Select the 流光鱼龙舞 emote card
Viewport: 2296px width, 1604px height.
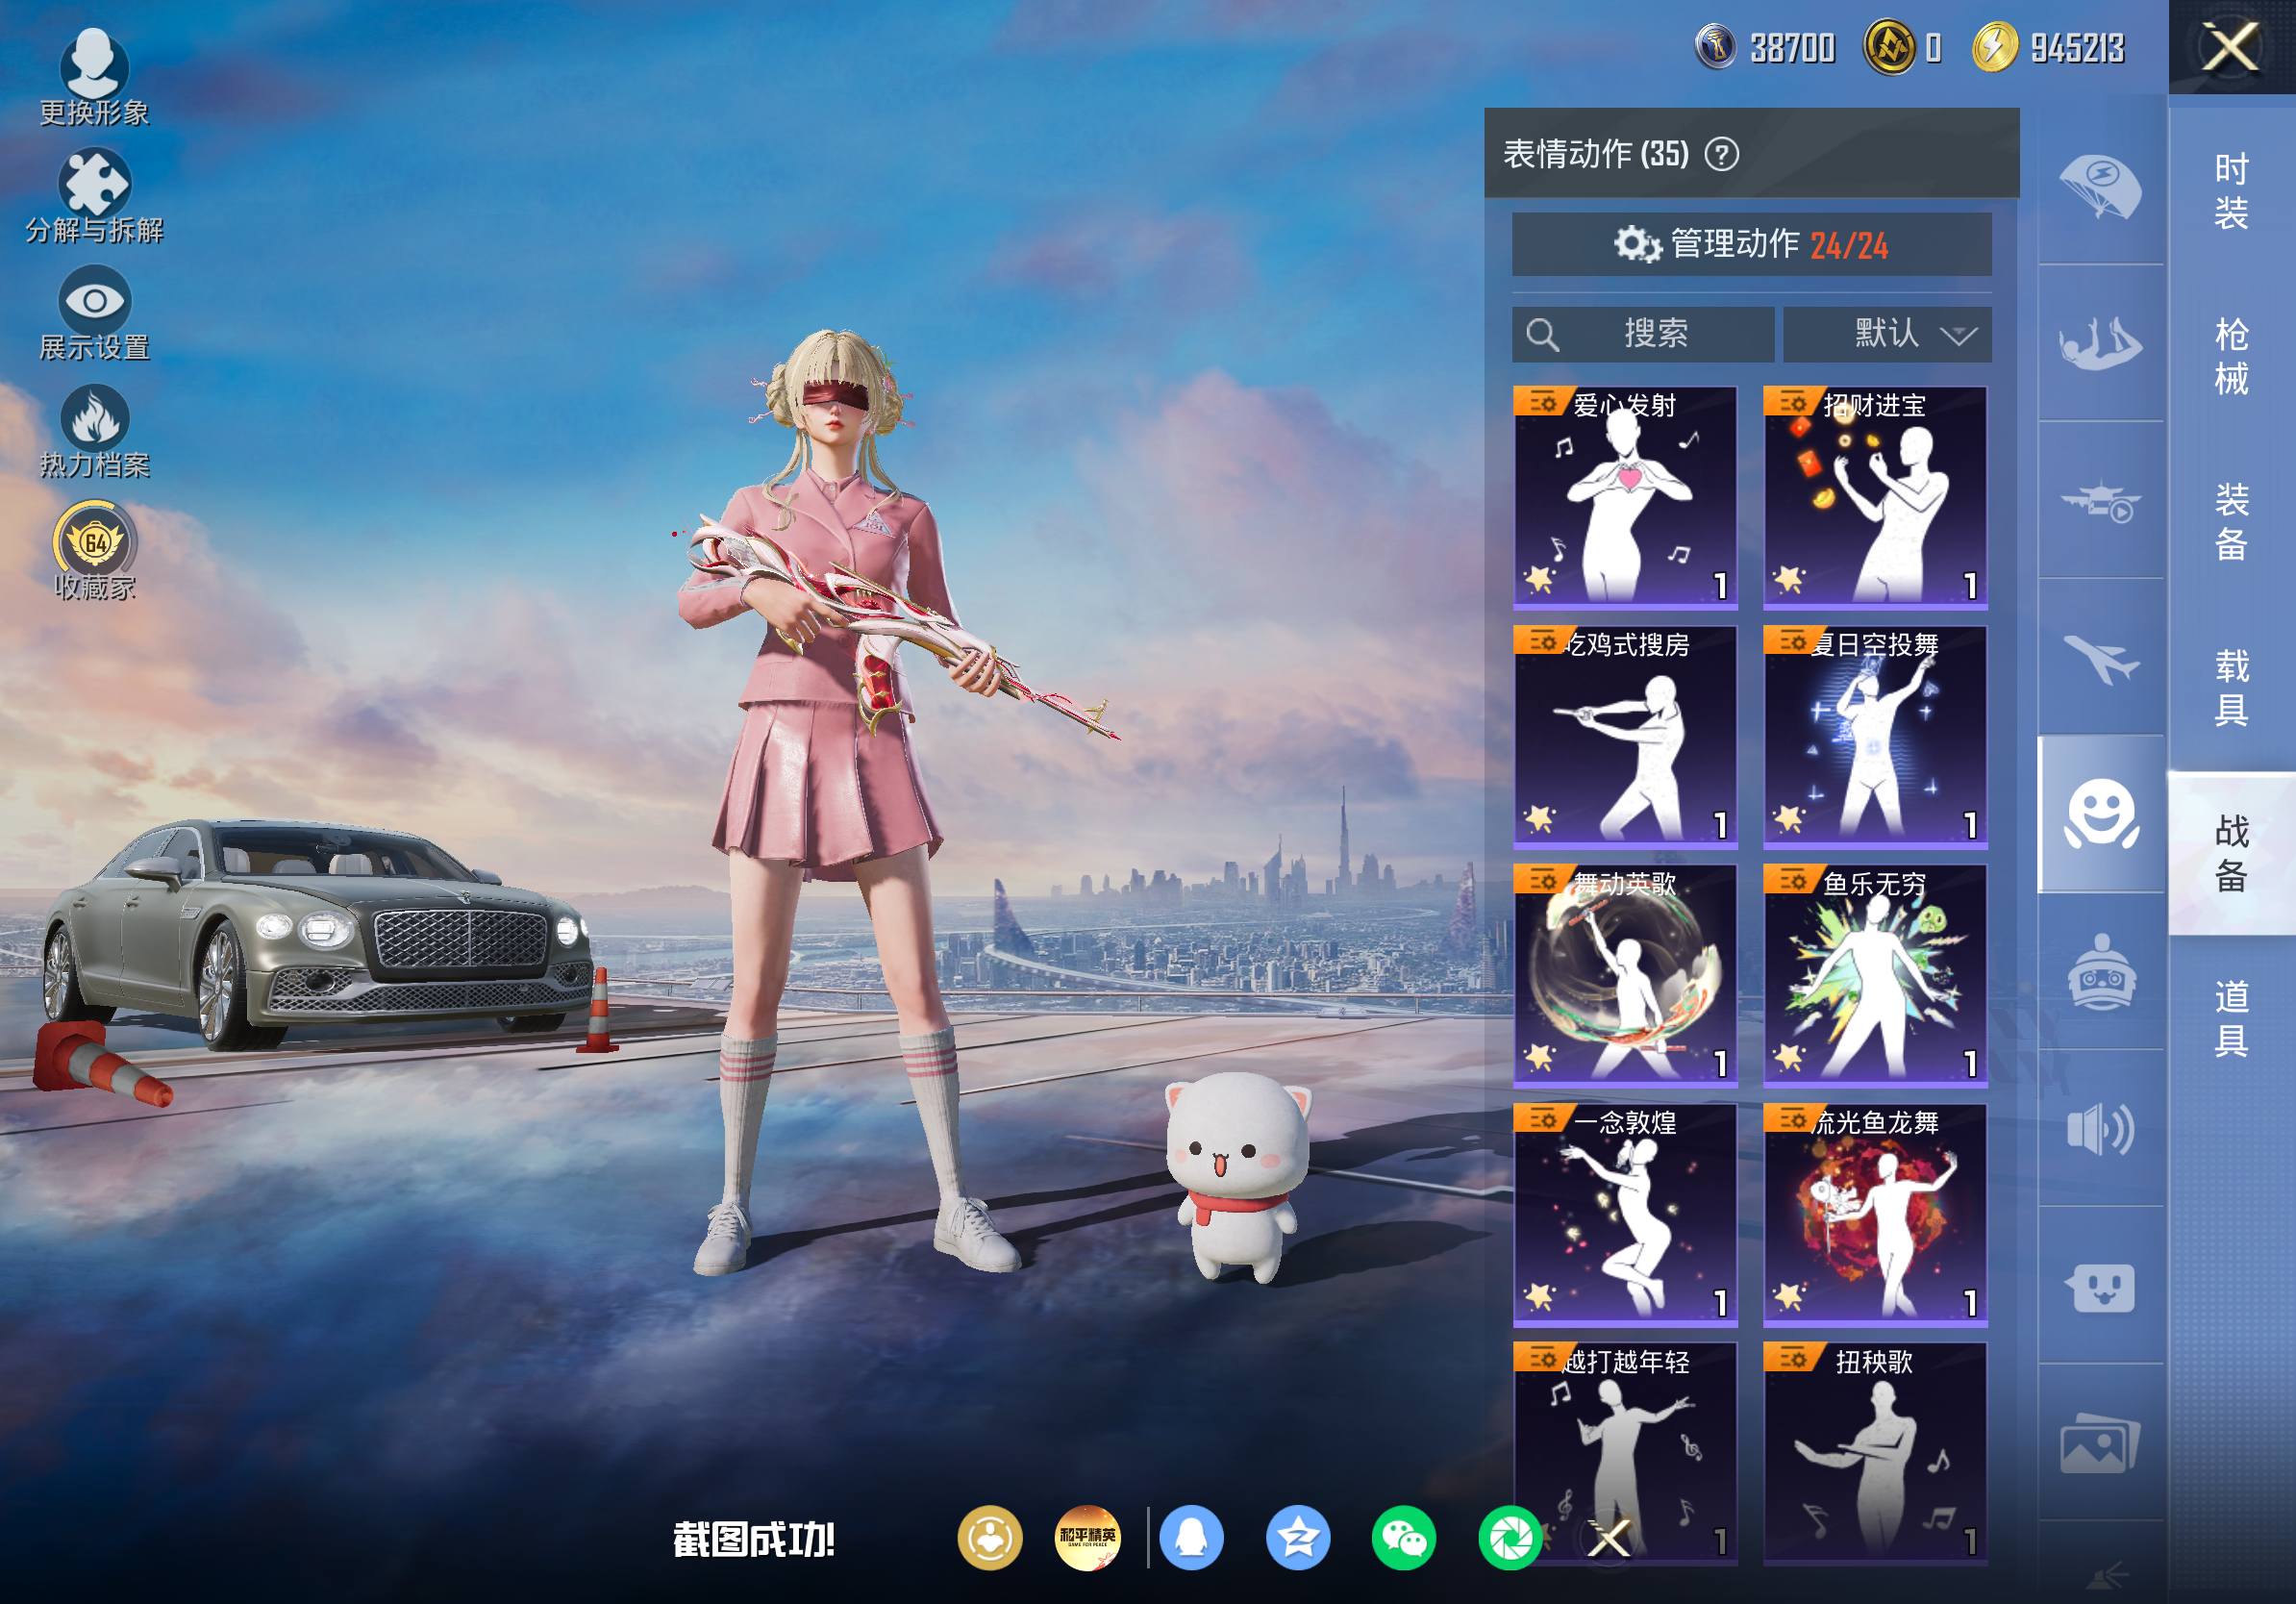pyautogui.click(x=1875, y=1215)
